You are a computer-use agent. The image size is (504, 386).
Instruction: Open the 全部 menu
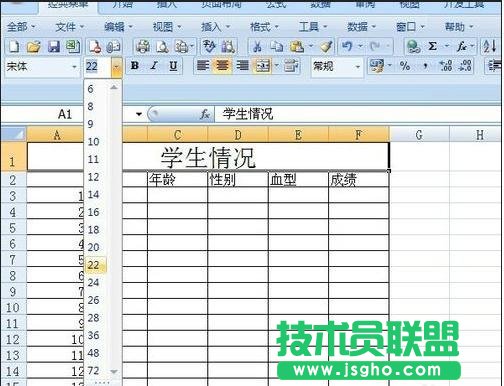(x=21, y=27)
